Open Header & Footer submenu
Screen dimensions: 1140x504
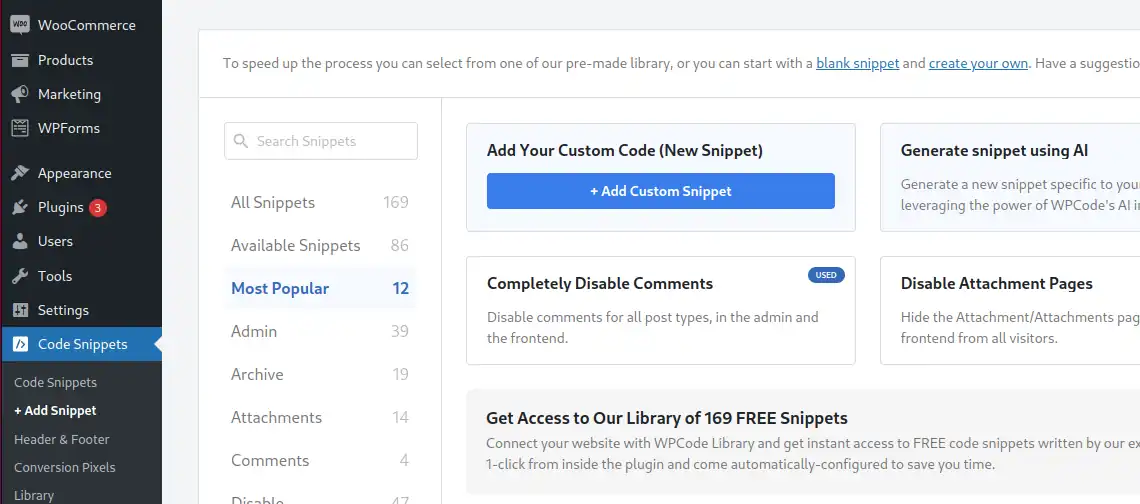(x=62, y=439)
